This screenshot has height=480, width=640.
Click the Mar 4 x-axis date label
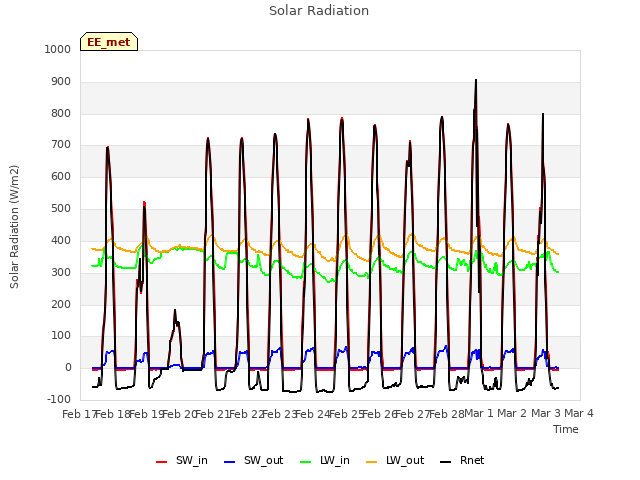[x=579, y=413]
